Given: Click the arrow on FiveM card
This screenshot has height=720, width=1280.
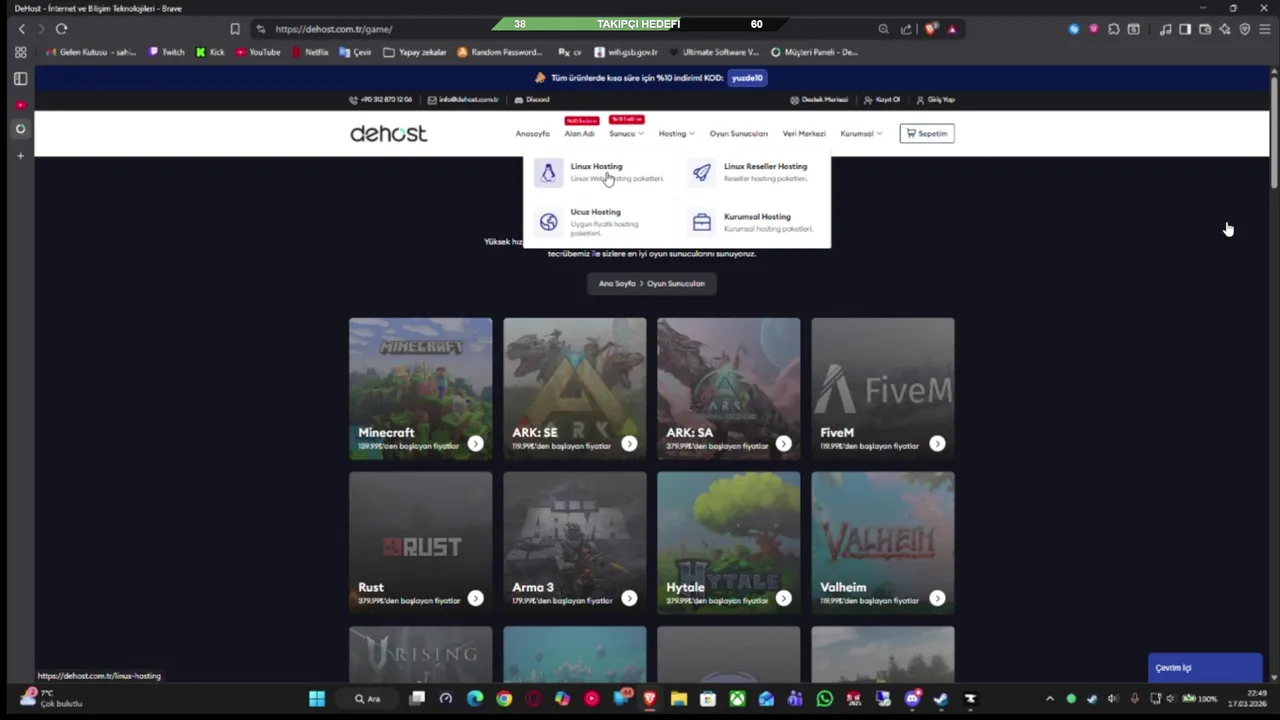Looking at the screenshot, I should tap(937, 444).
